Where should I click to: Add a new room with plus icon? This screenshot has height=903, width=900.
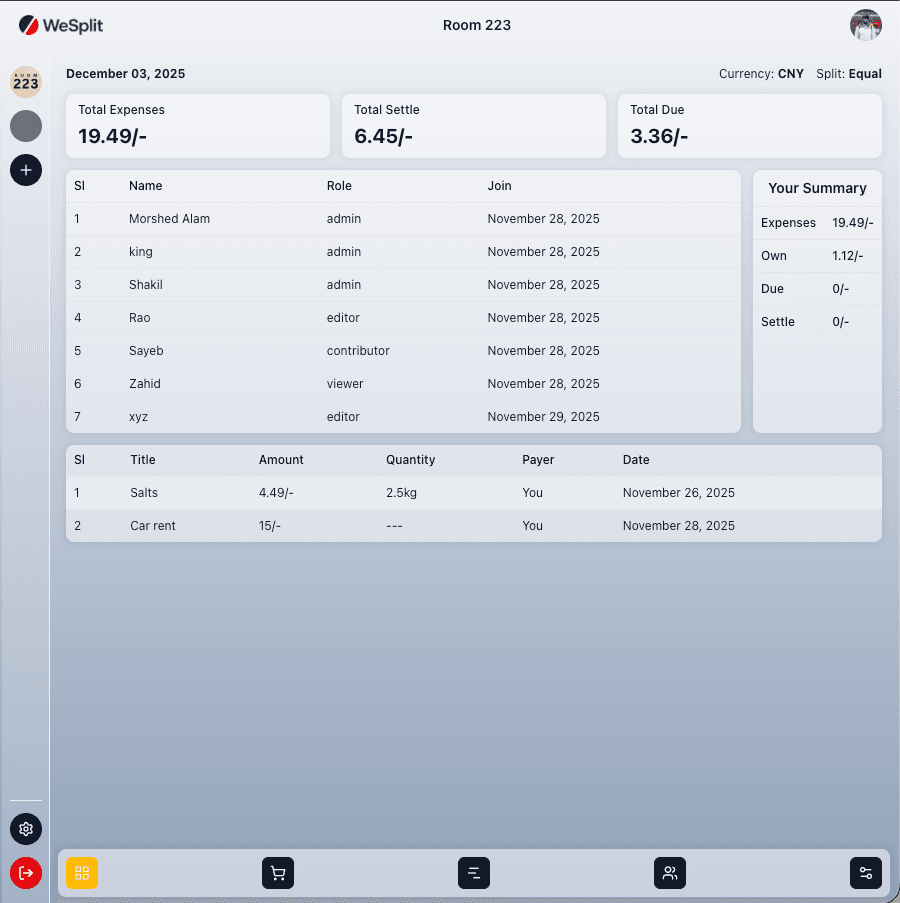click(26, 170)
